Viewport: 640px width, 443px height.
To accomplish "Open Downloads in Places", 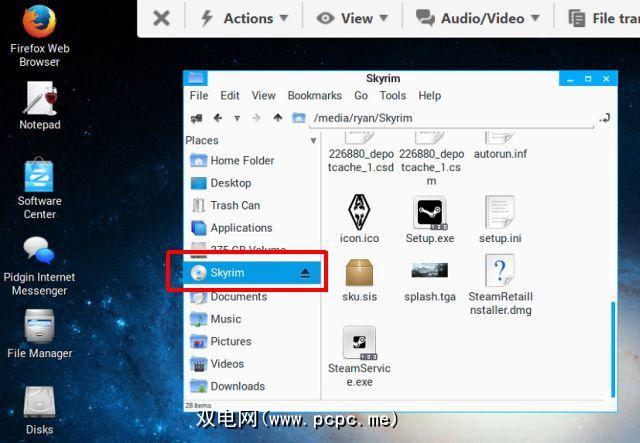I will pyautogui.click(x=252, y=387).
